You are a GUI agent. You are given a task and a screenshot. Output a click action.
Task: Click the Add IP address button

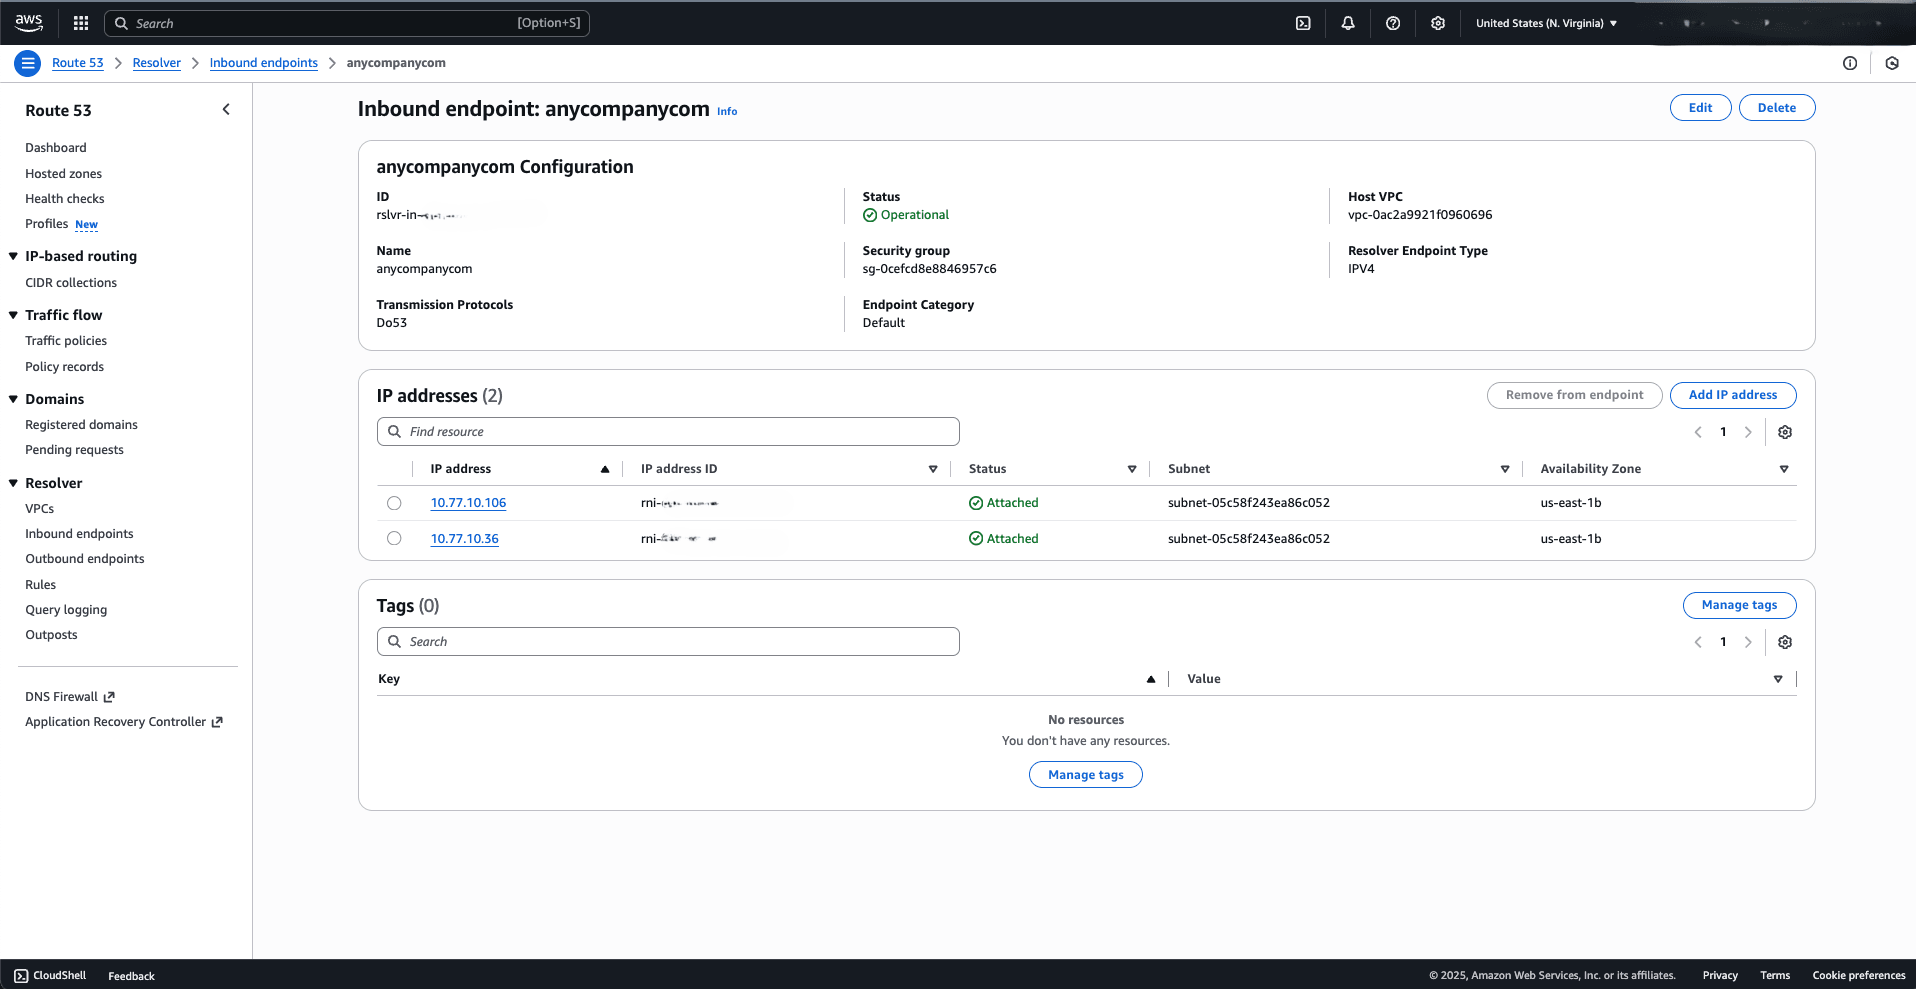[1732, 395]
